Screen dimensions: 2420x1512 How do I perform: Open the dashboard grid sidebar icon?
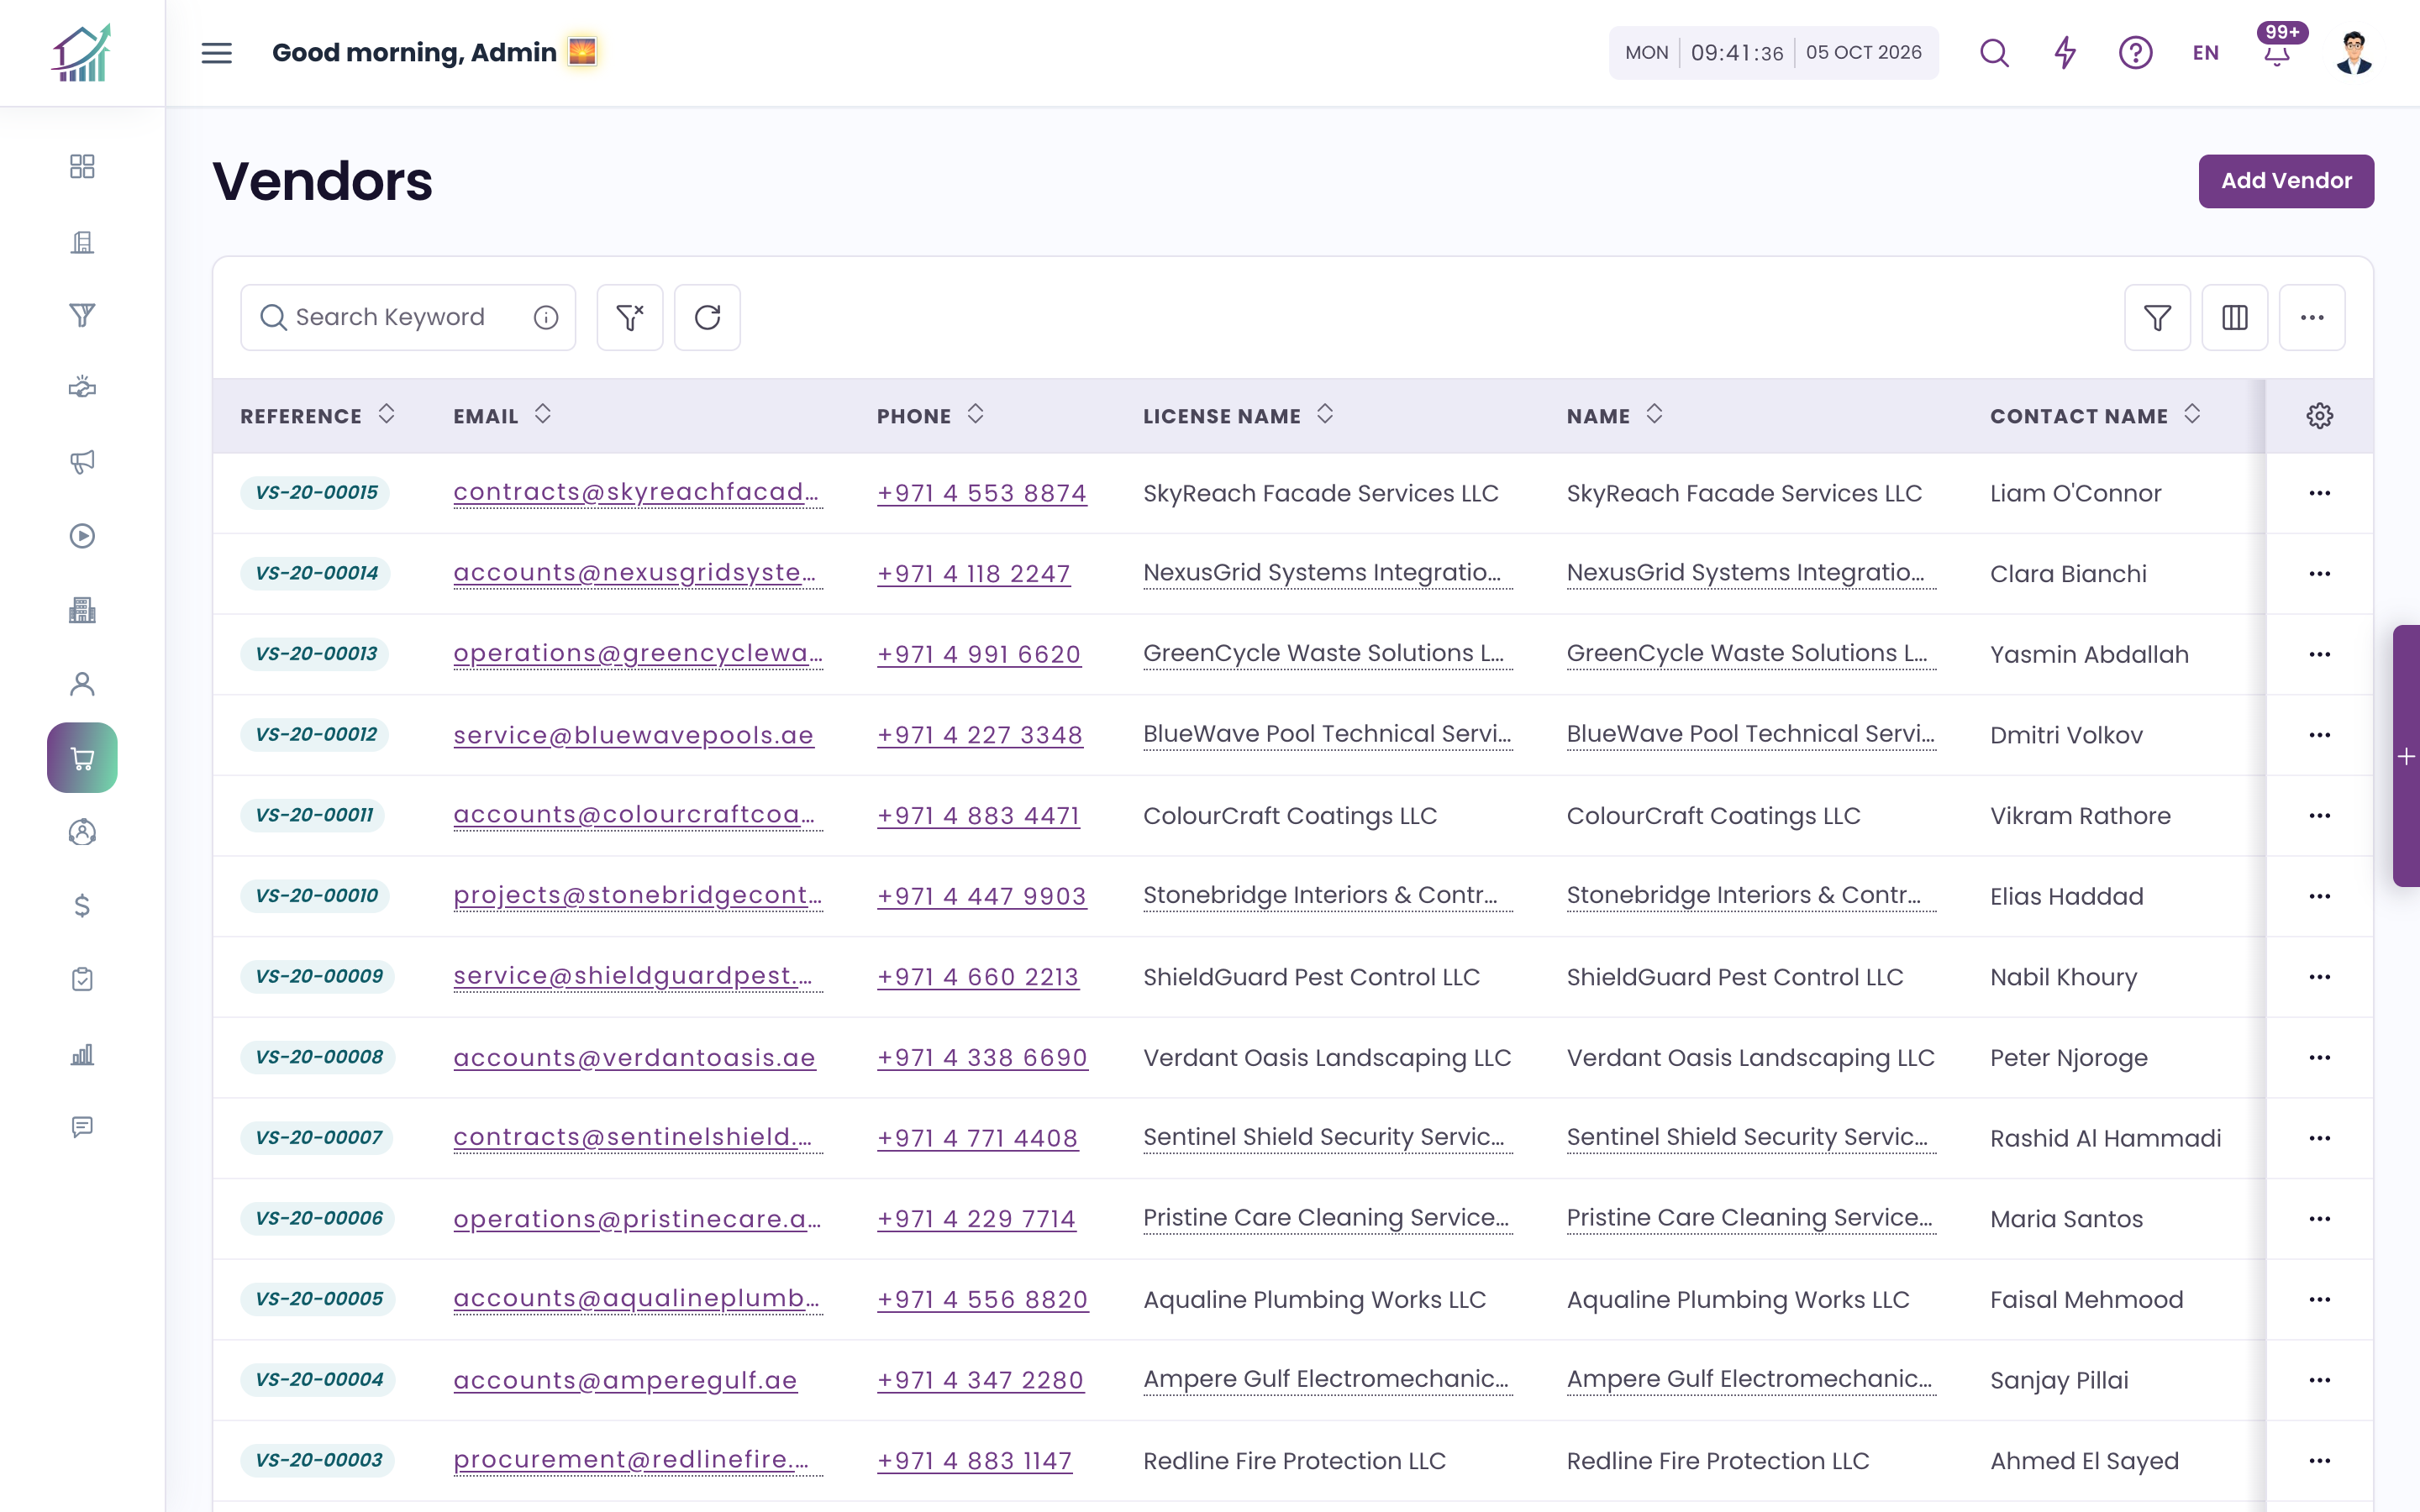82,166
